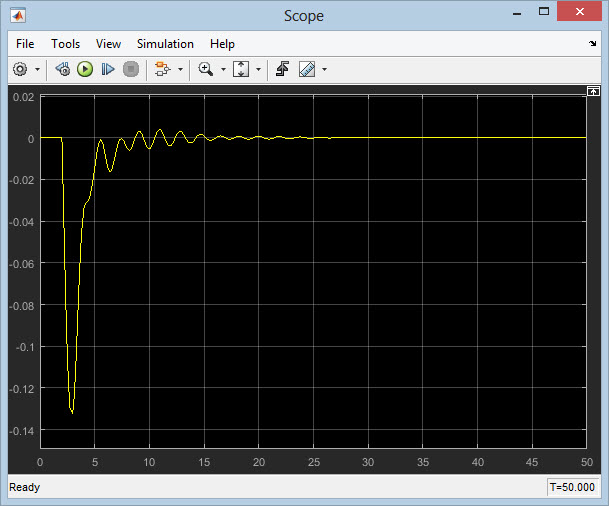Open the Cursor Measurements ruler icon
Image resolution: width=609 pixels, height=506 pixels.
[307, 70]
